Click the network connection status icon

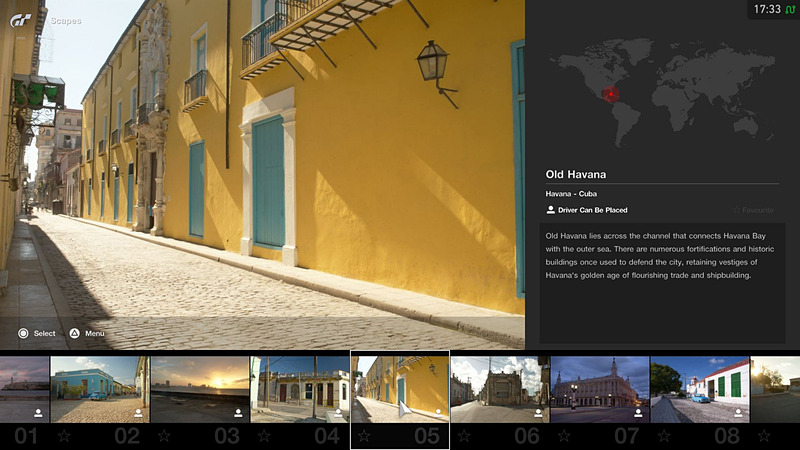pos(790,9)
